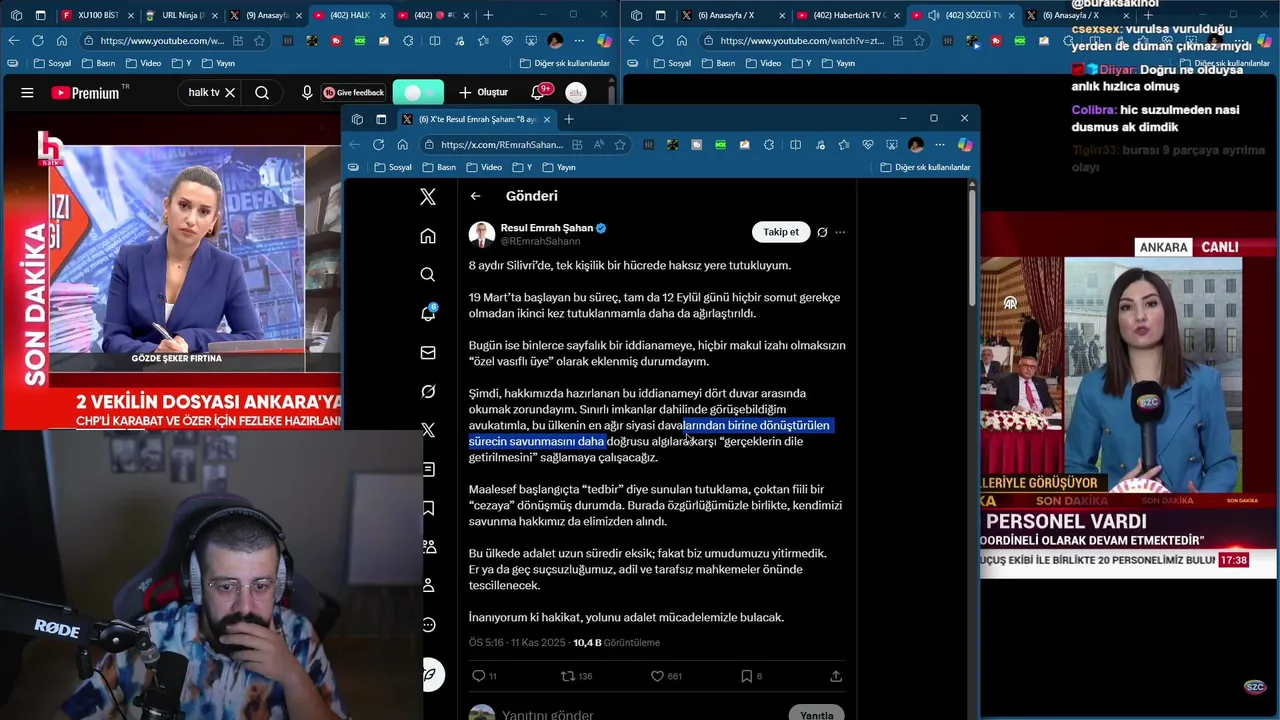1280x720 pixels.
Task: Click the X logo in sidebar
Action: pyautogui.click(x=428, y=197)
